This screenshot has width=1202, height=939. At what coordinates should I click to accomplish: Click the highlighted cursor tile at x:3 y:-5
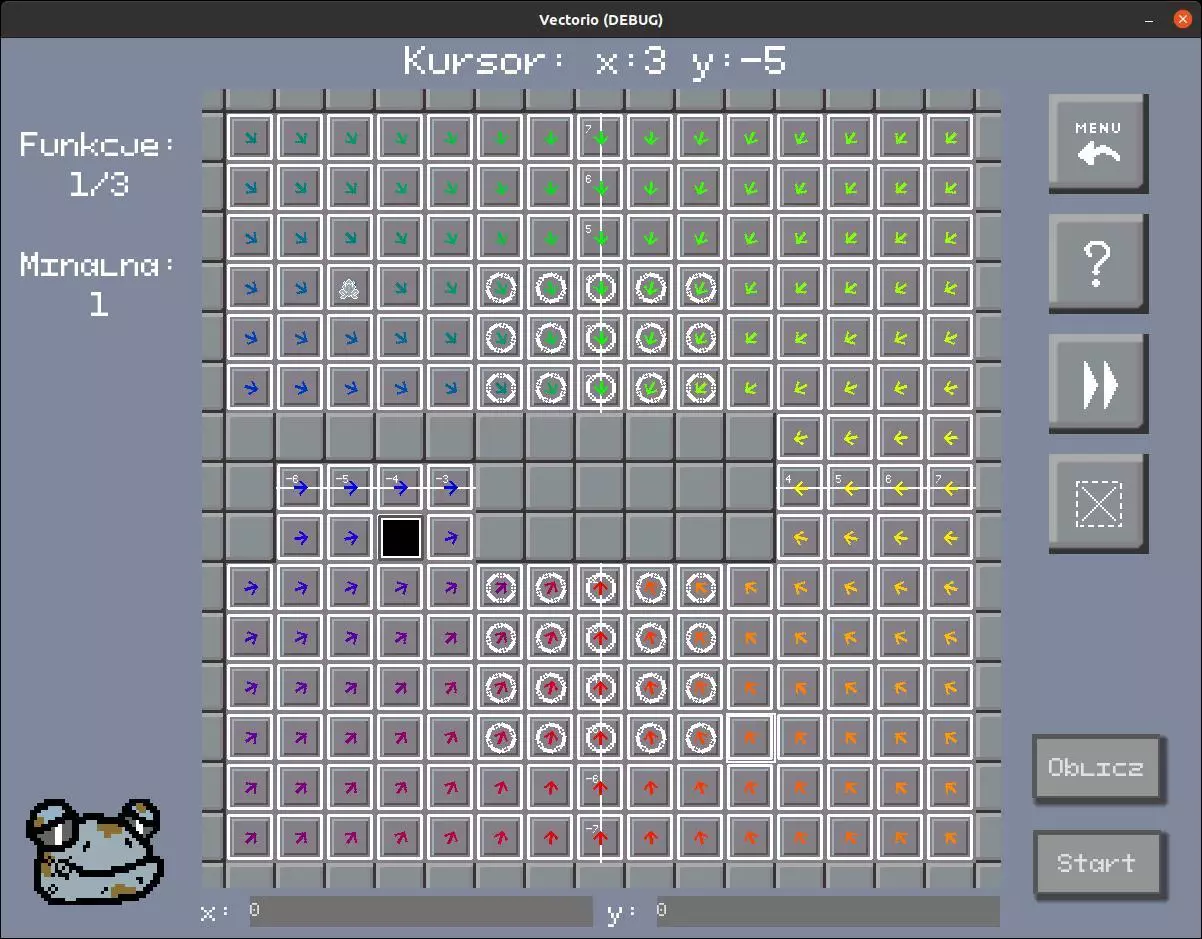click(x=750, y=738)
